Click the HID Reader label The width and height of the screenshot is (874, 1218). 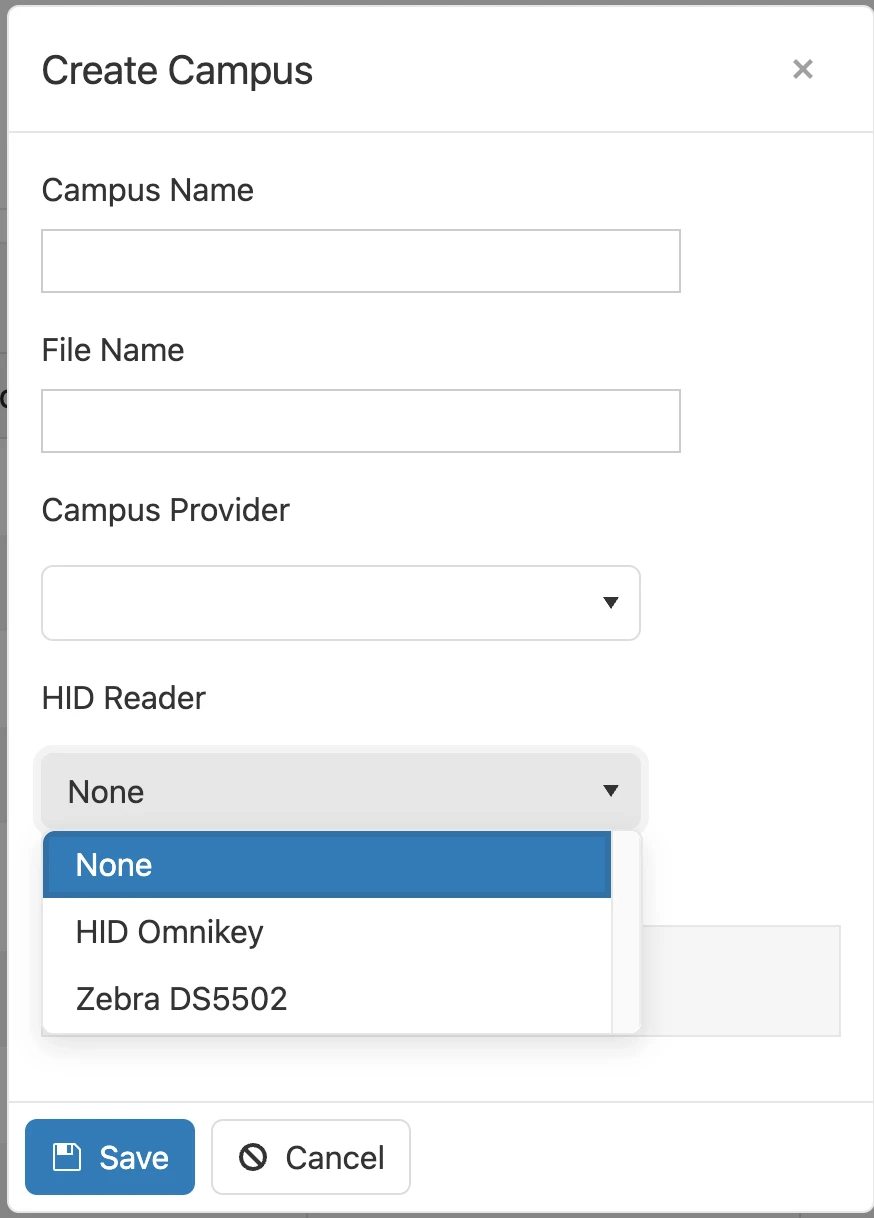pyautogui.click(x=123, y=698)
